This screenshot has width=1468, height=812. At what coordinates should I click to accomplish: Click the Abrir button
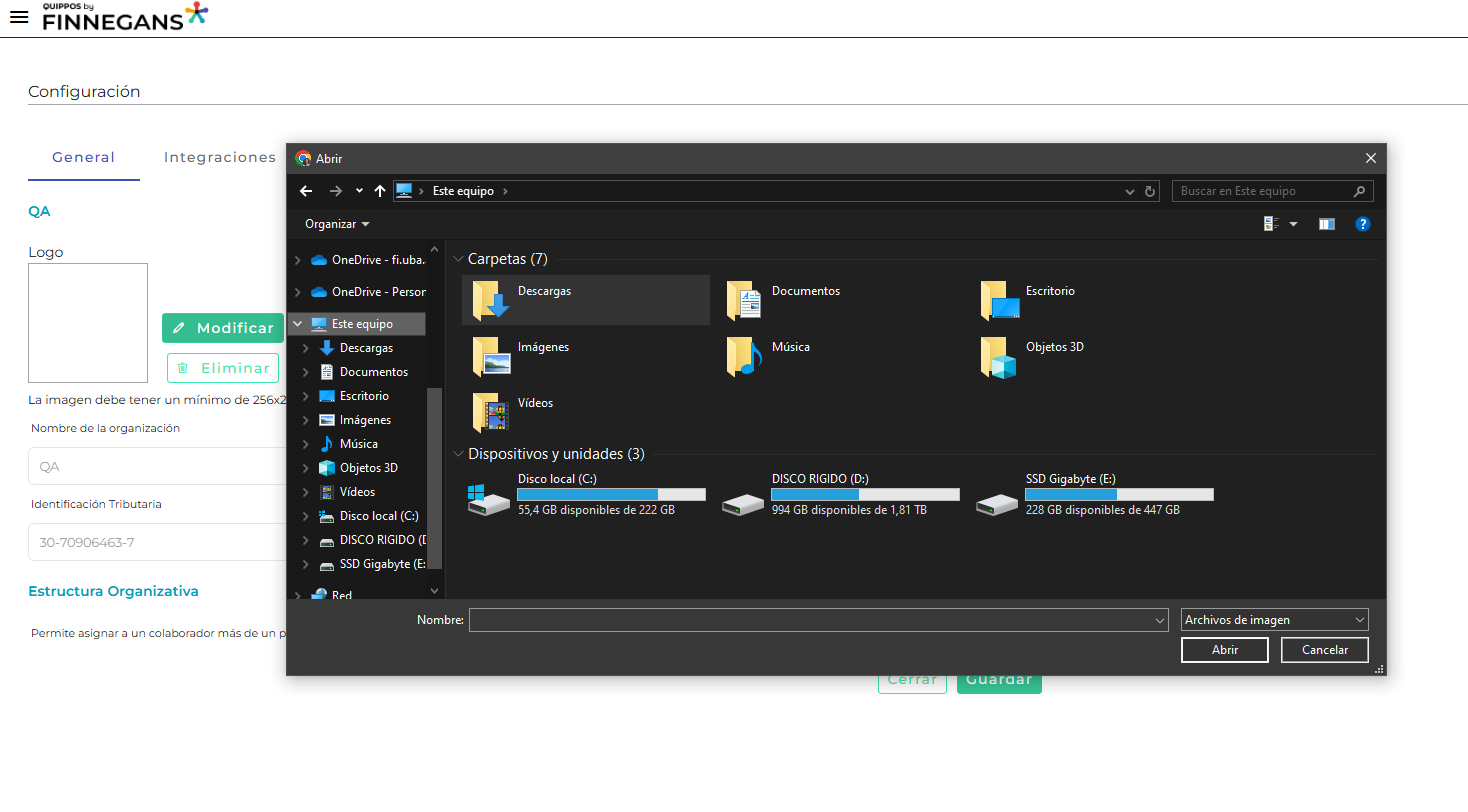point(1225,650)
